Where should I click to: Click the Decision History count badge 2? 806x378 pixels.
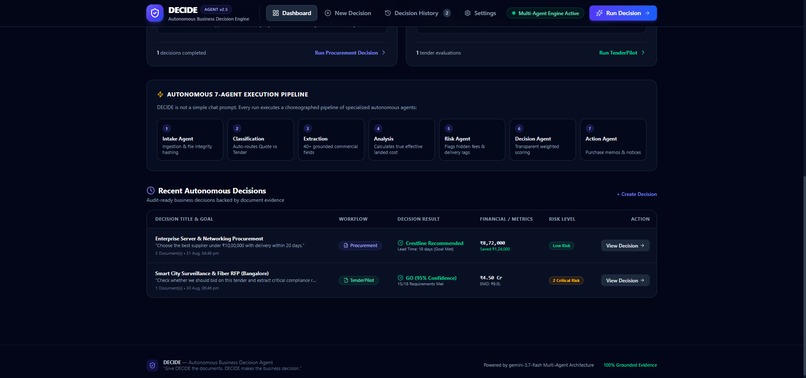[447, 13]
